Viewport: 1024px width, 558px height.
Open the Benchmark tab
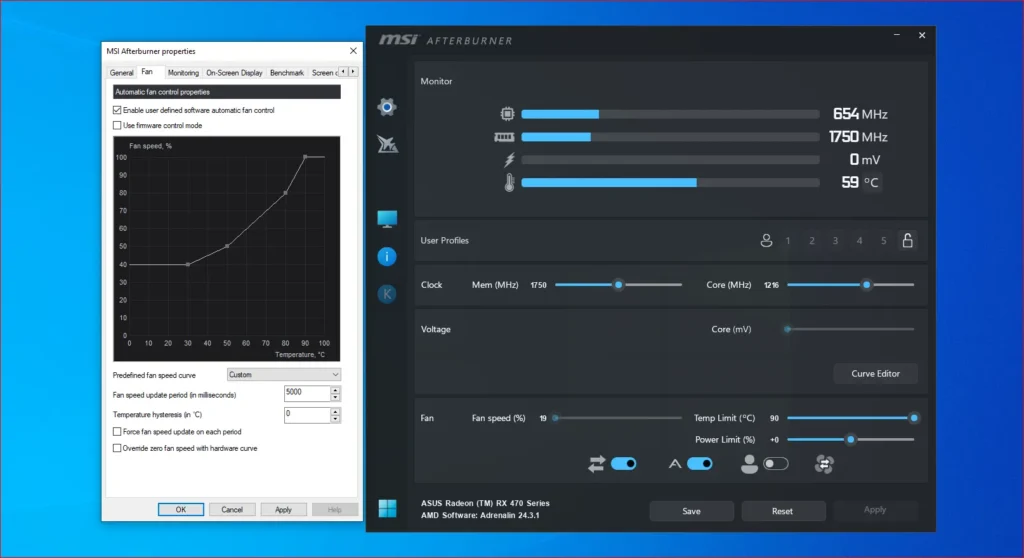[x=287, y=73]
